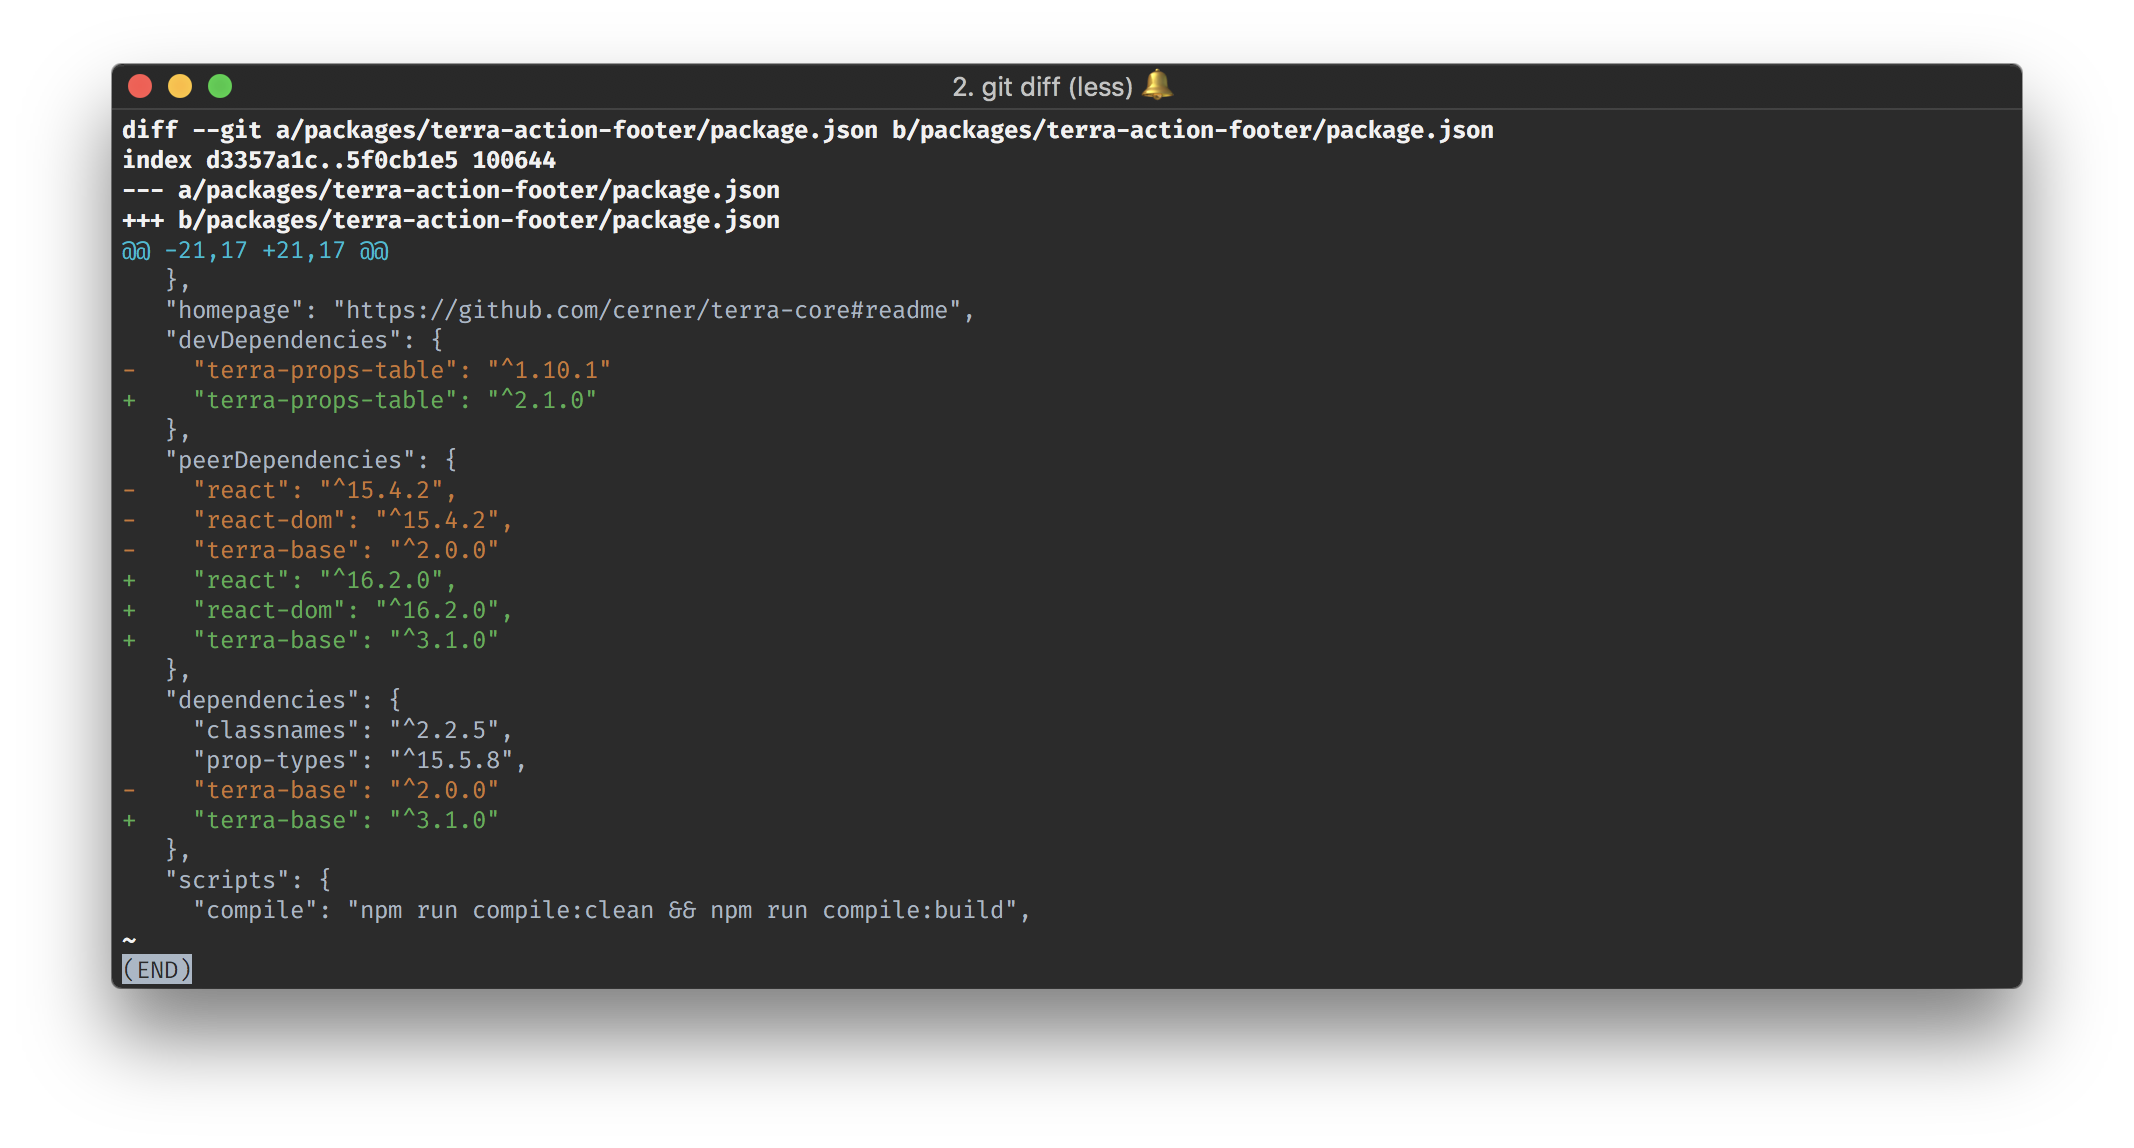Click the "dependencies": { line
Image resolution: width=2134 pixels, height=1148 pixels.
[284, 700]
